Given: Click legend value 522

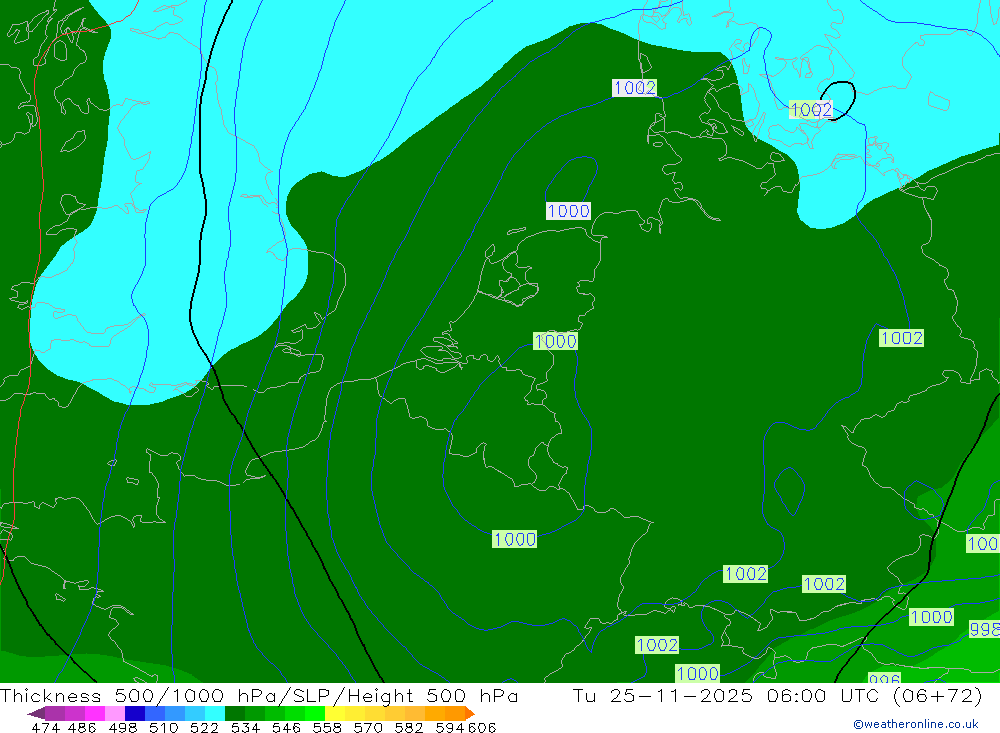Looking at the screenshot, I should pyautogui.click(x=204, y=727).
